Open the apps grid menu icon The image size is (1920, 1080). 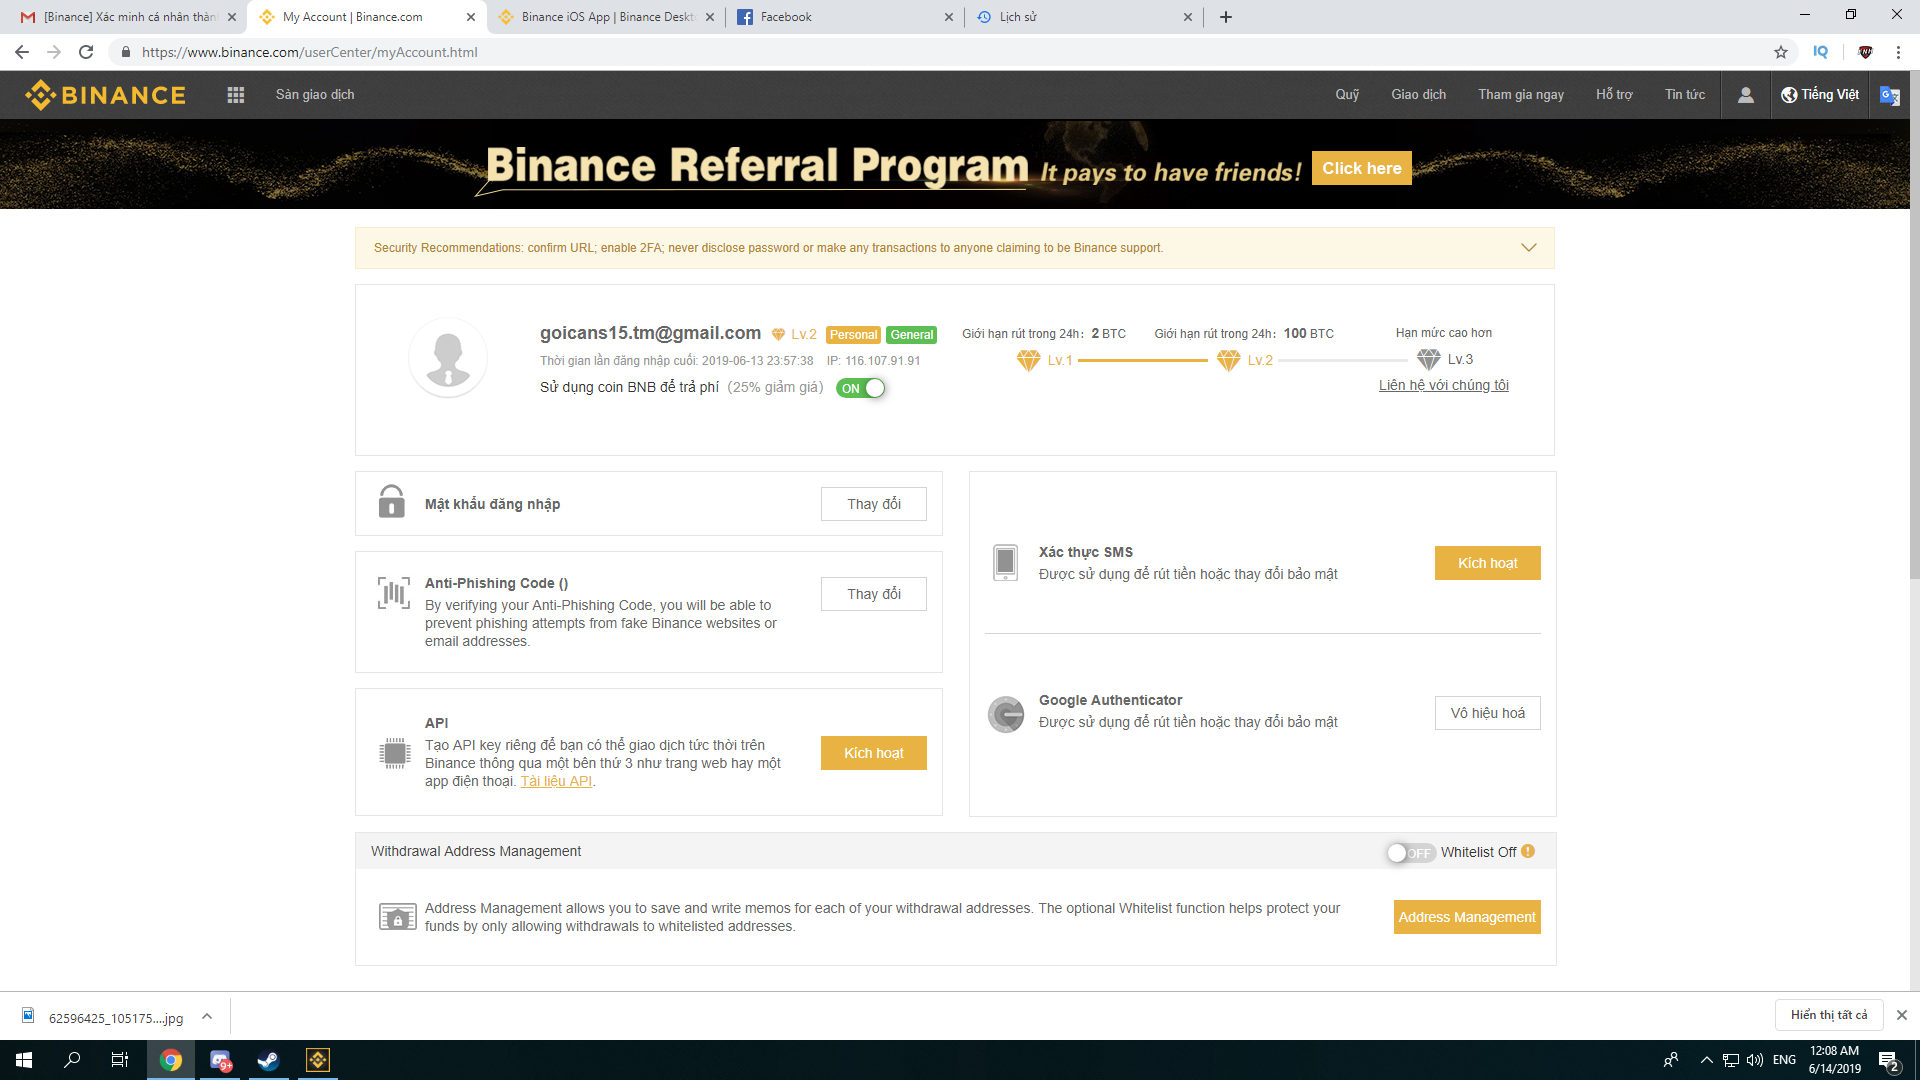236,95
